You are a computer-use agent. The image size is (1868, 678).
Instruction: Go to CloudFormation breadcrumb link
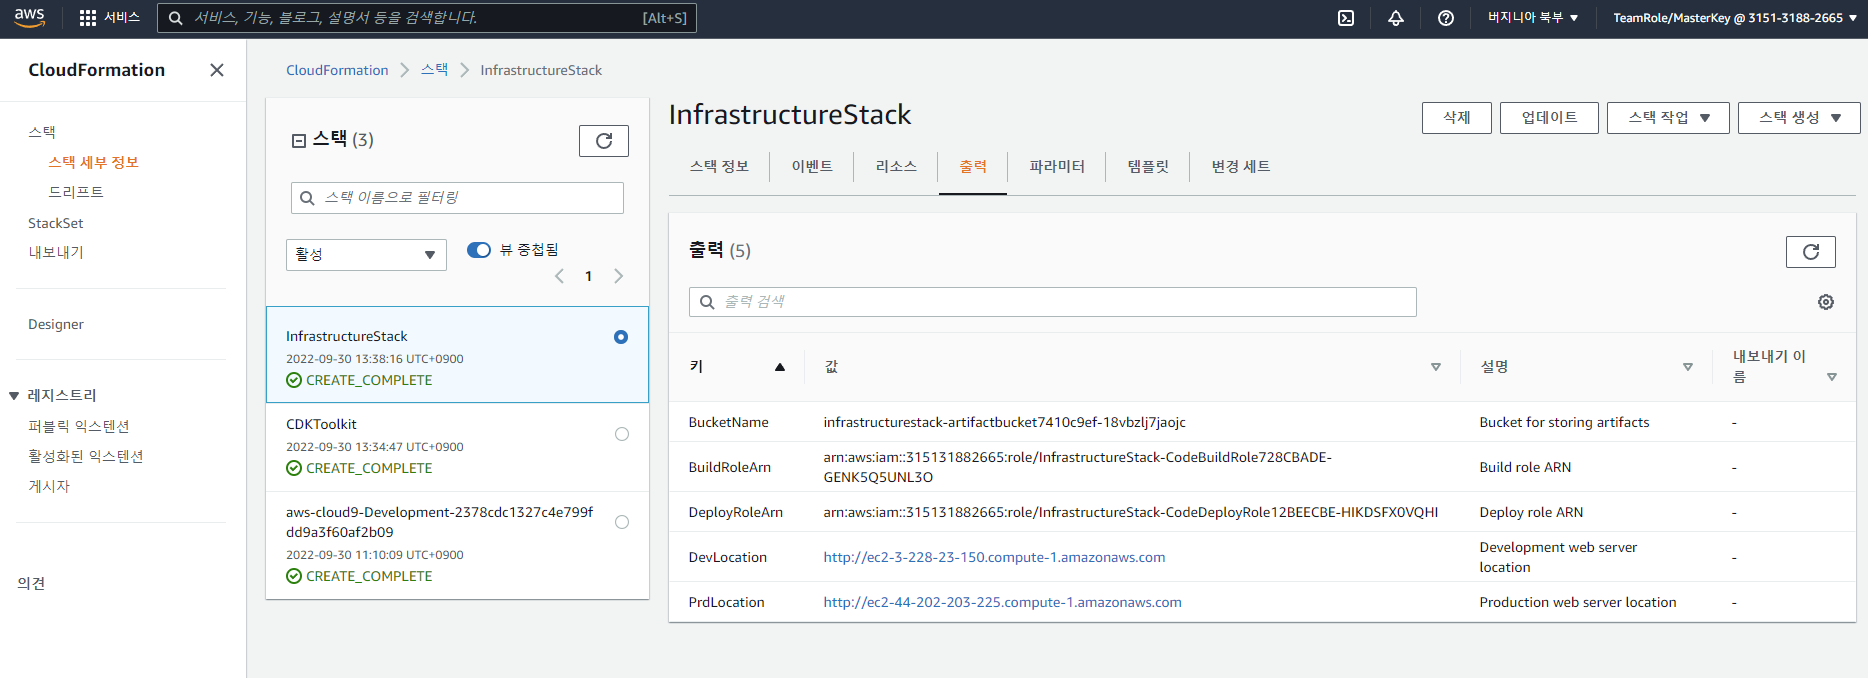point(337,71)
